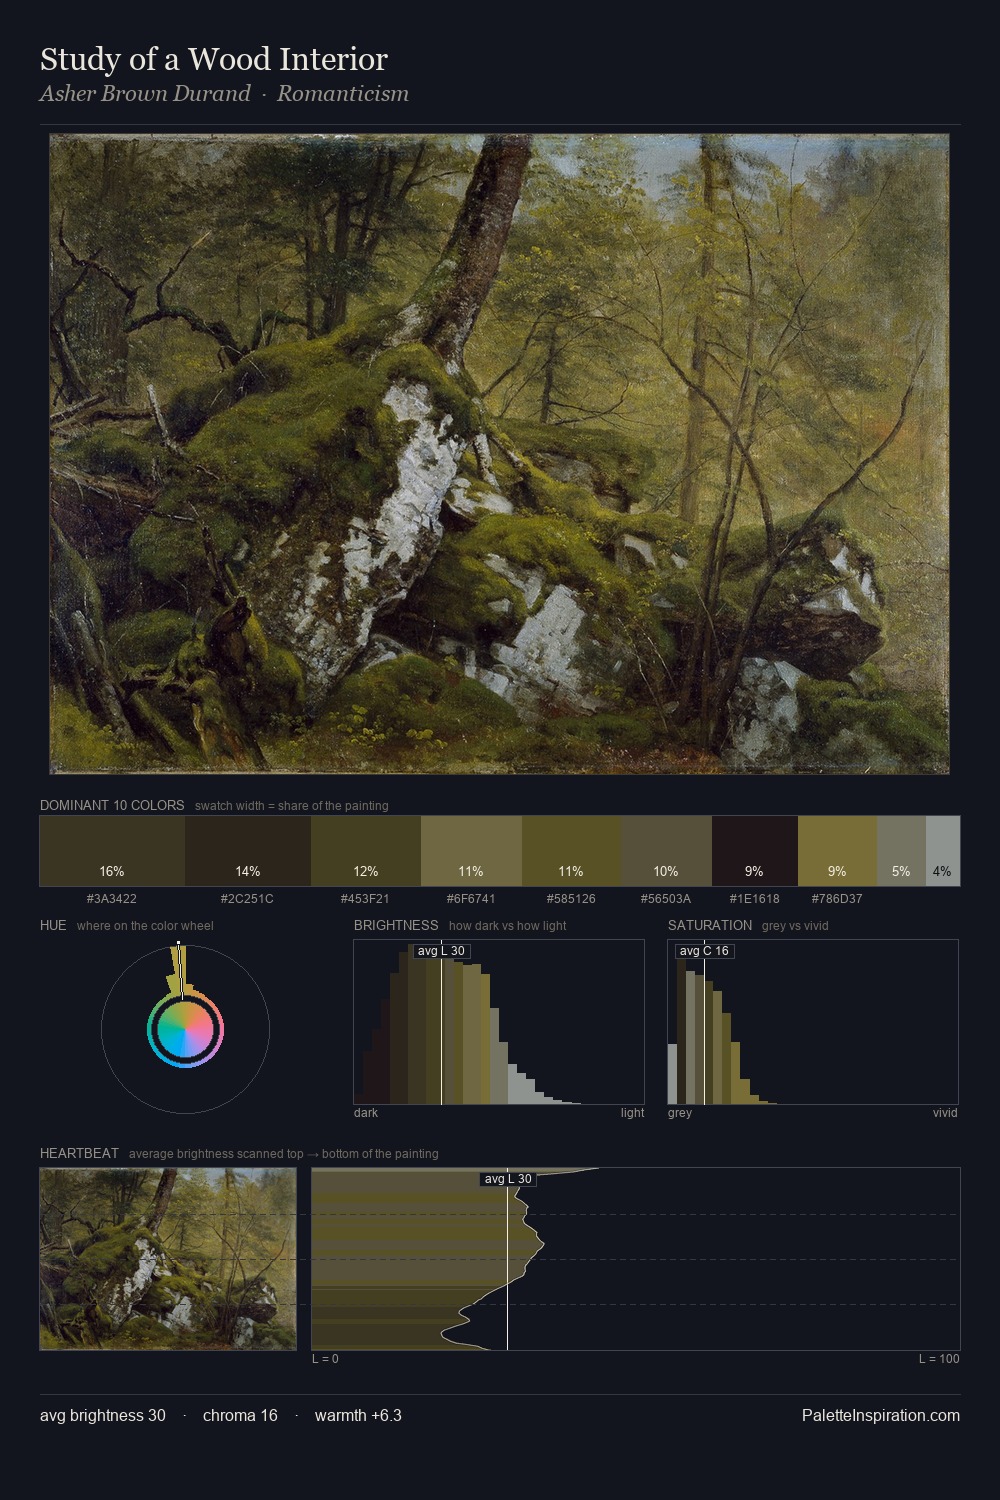This screenshot has width=1000, height=1500.
Task: Click the 'vivid' saturation axis label
Action: tap(945, 1113)
